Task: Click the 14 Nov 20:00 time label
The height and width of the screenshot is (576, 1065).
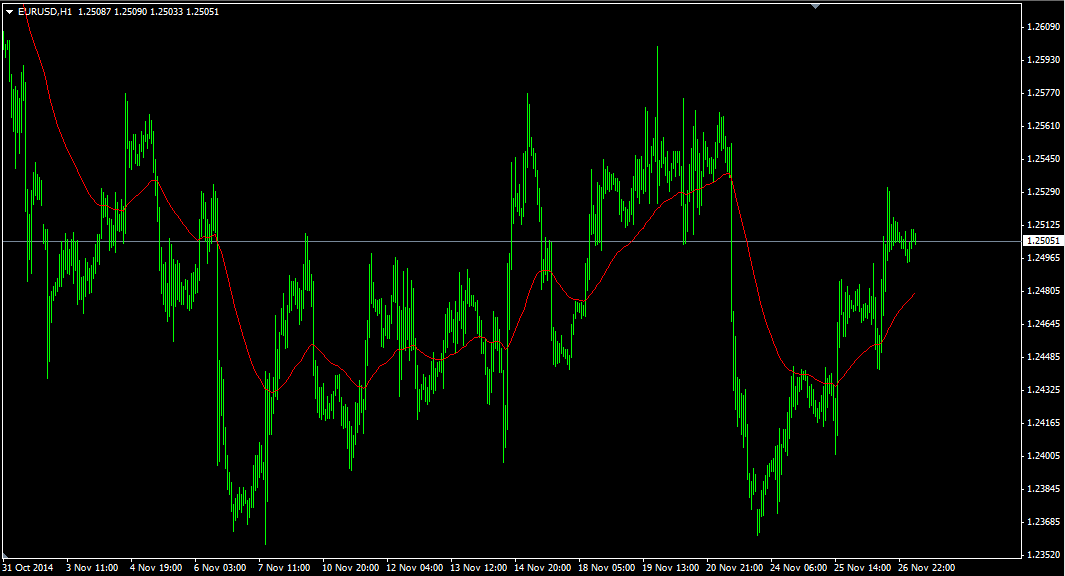Action: coord(542,567)
